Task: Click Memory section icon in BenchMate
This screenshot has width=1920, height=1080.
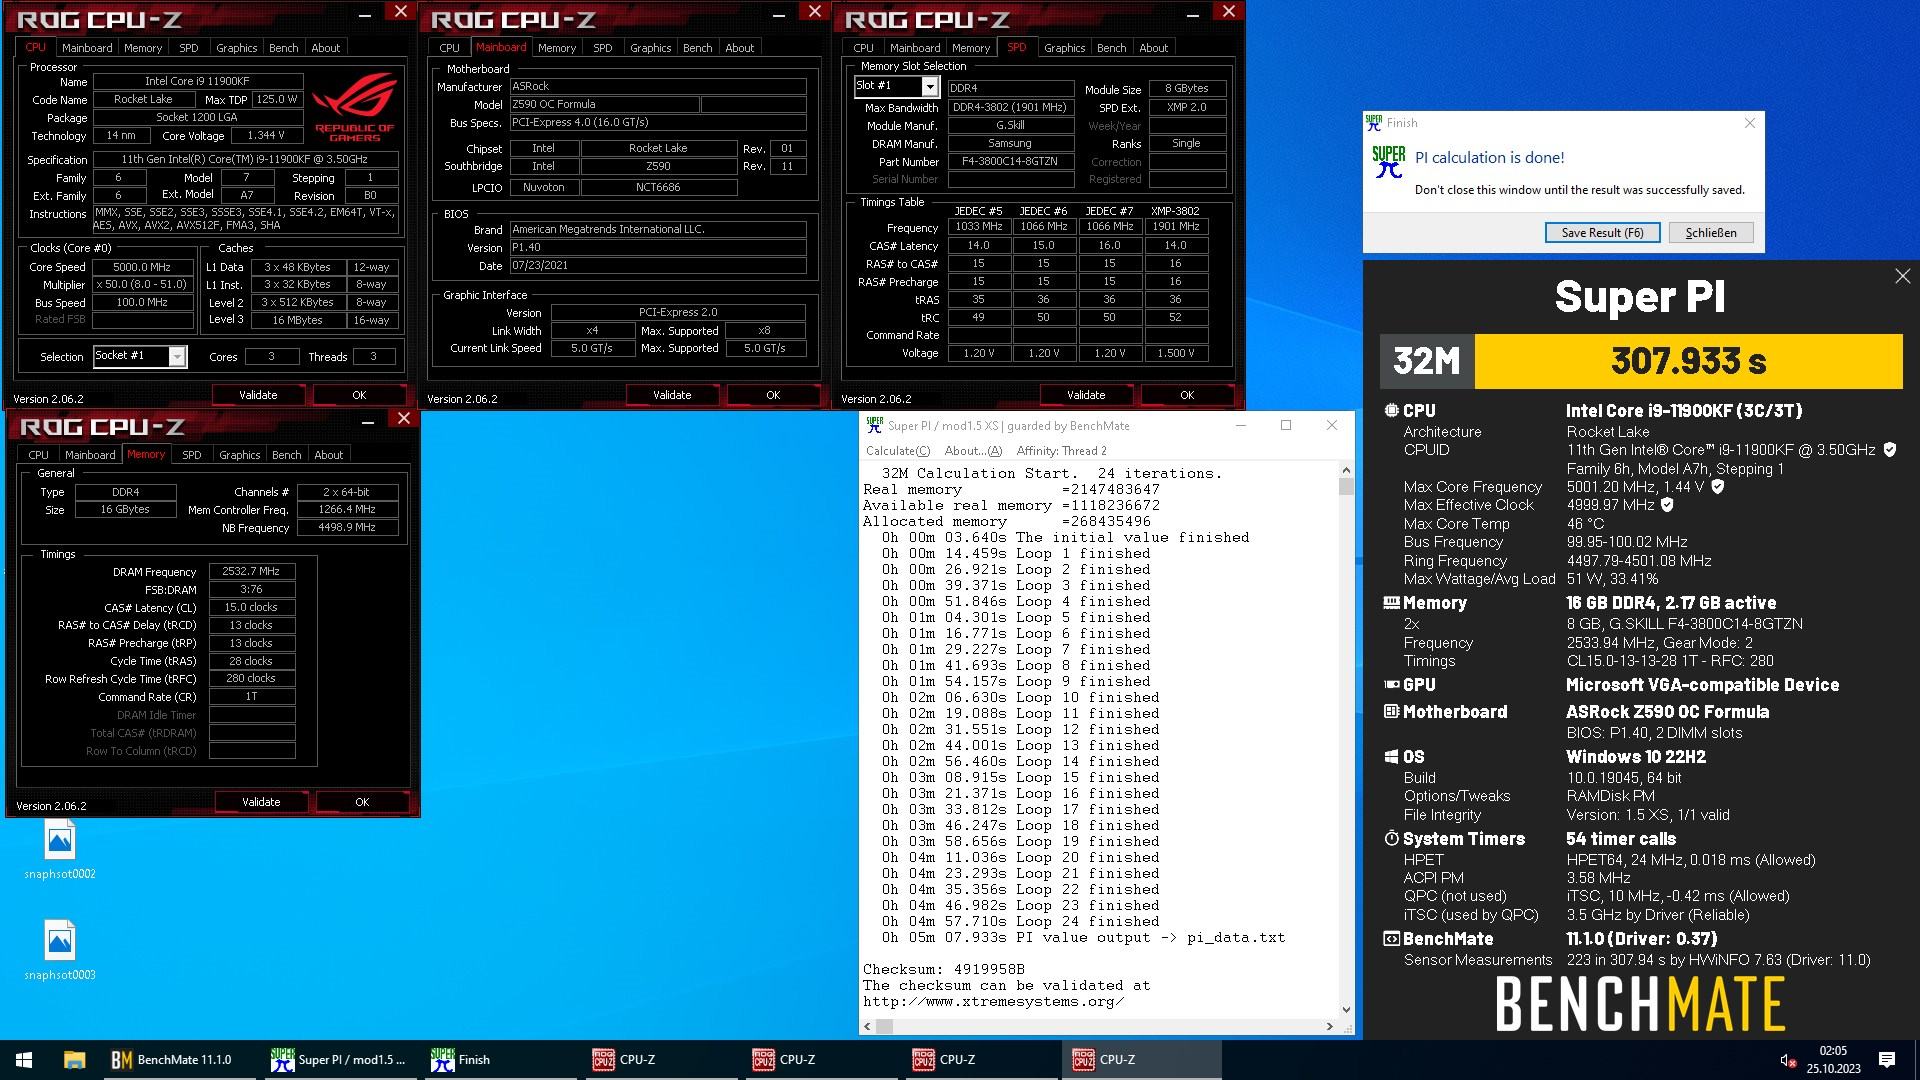Action: pyautogui.click(x=1391, y=603)
